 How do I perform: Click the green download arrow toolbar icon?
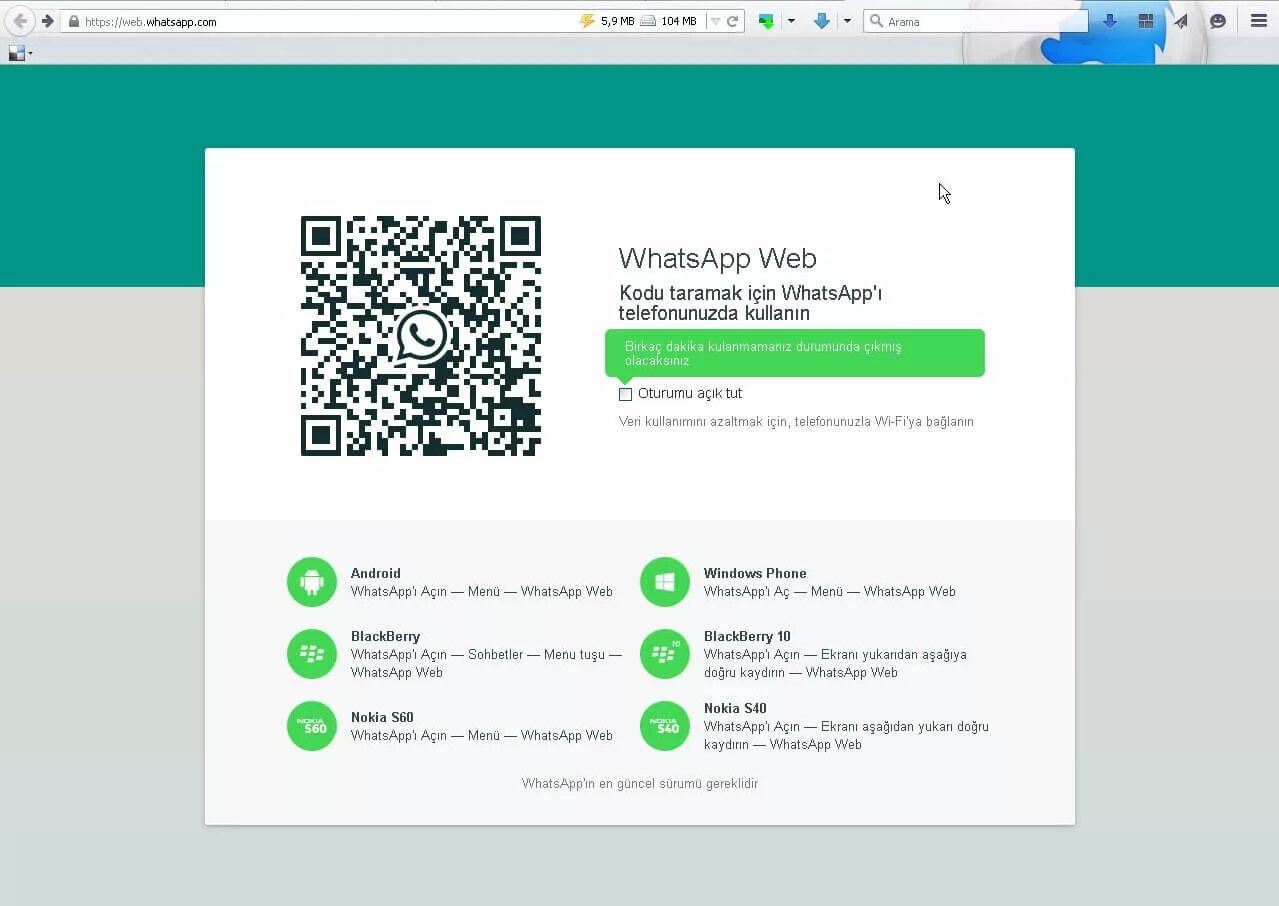tap(767, 21)
